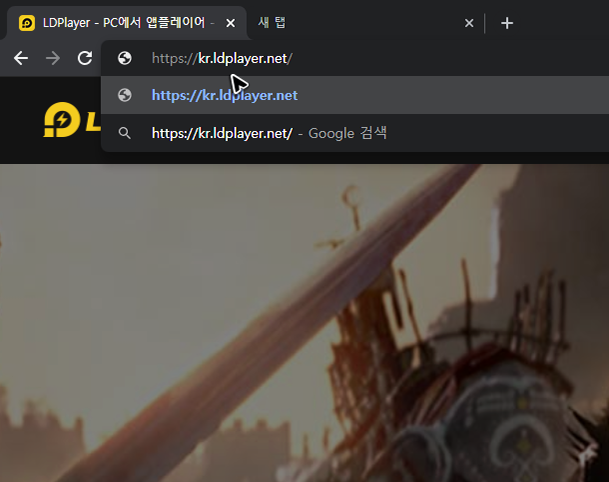Click the magnifier icon of the search suggestion
Image resolution: width=609 pixels, height=482 pixels.
125,133
